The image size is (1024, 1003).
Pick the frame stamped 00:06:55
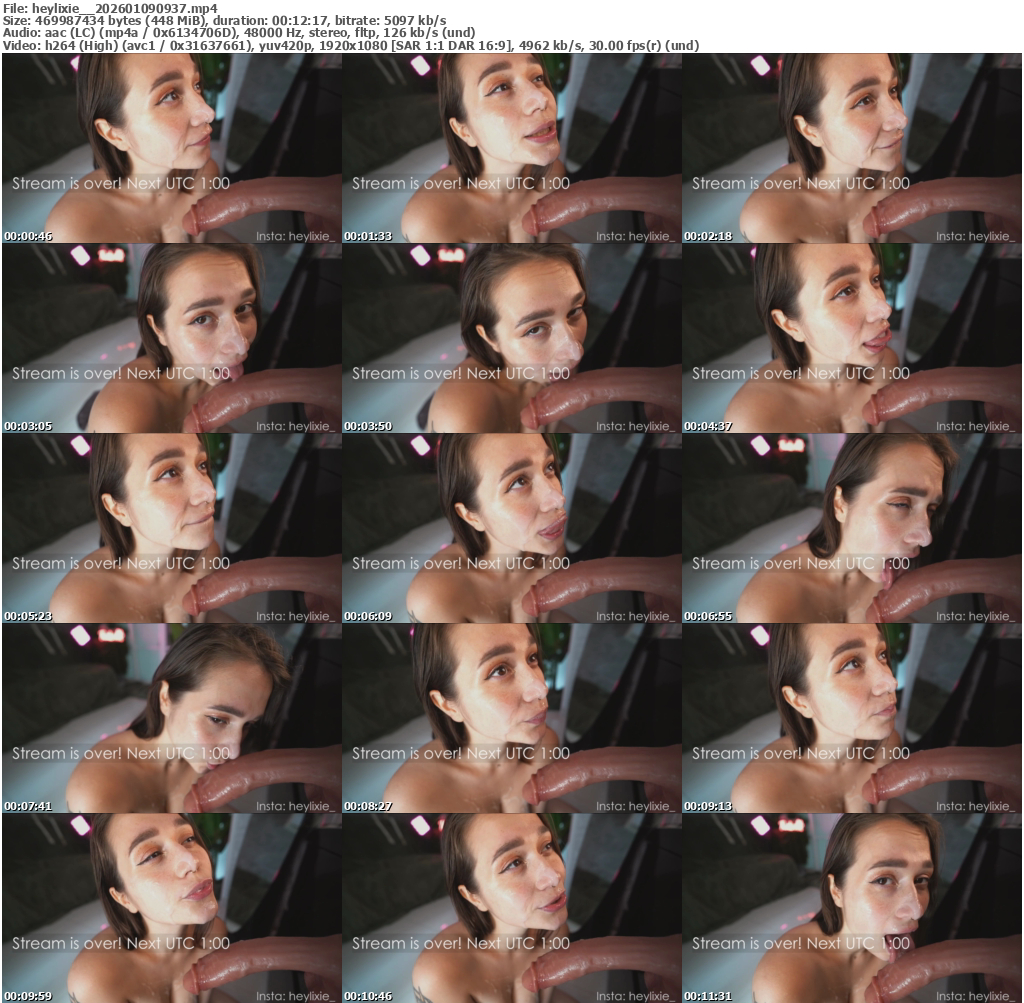pos(852,528)
